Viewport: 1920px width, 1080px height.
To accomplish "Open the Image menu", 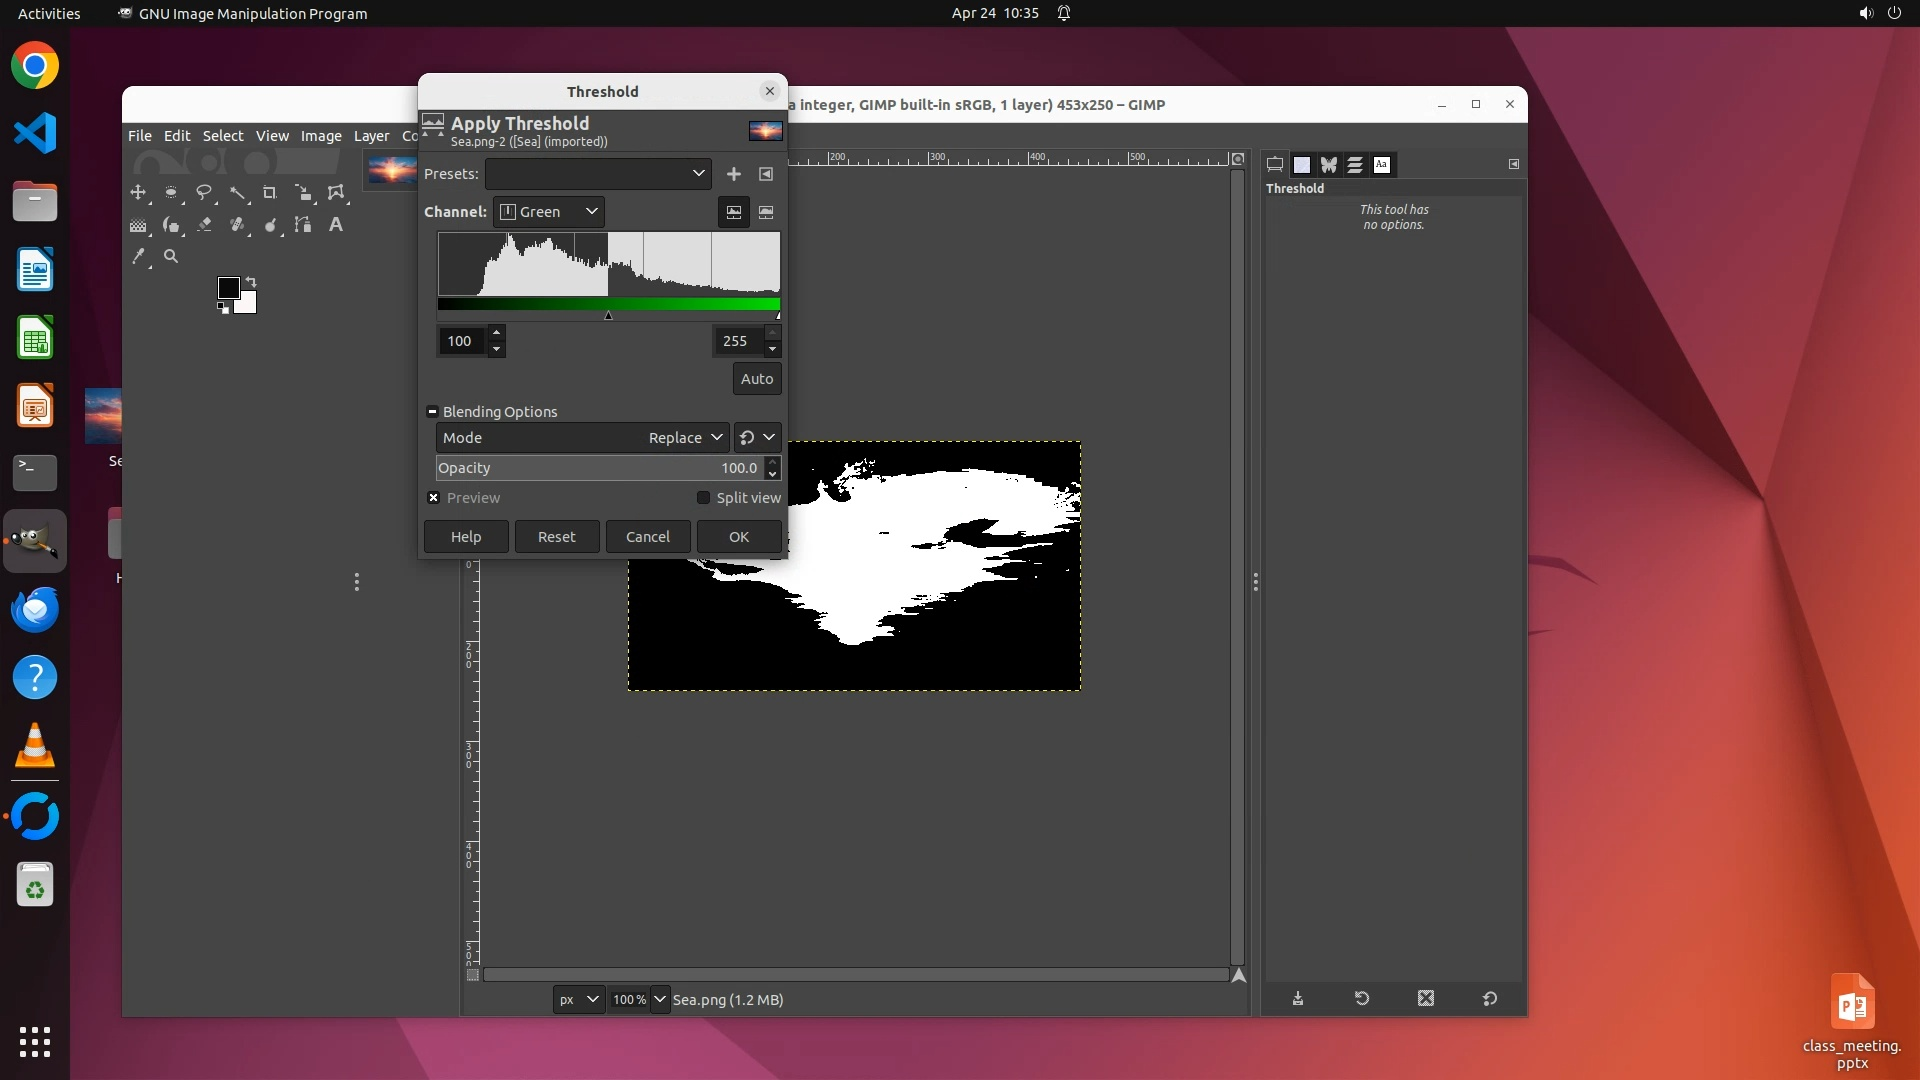I will [x=321, y=136].
